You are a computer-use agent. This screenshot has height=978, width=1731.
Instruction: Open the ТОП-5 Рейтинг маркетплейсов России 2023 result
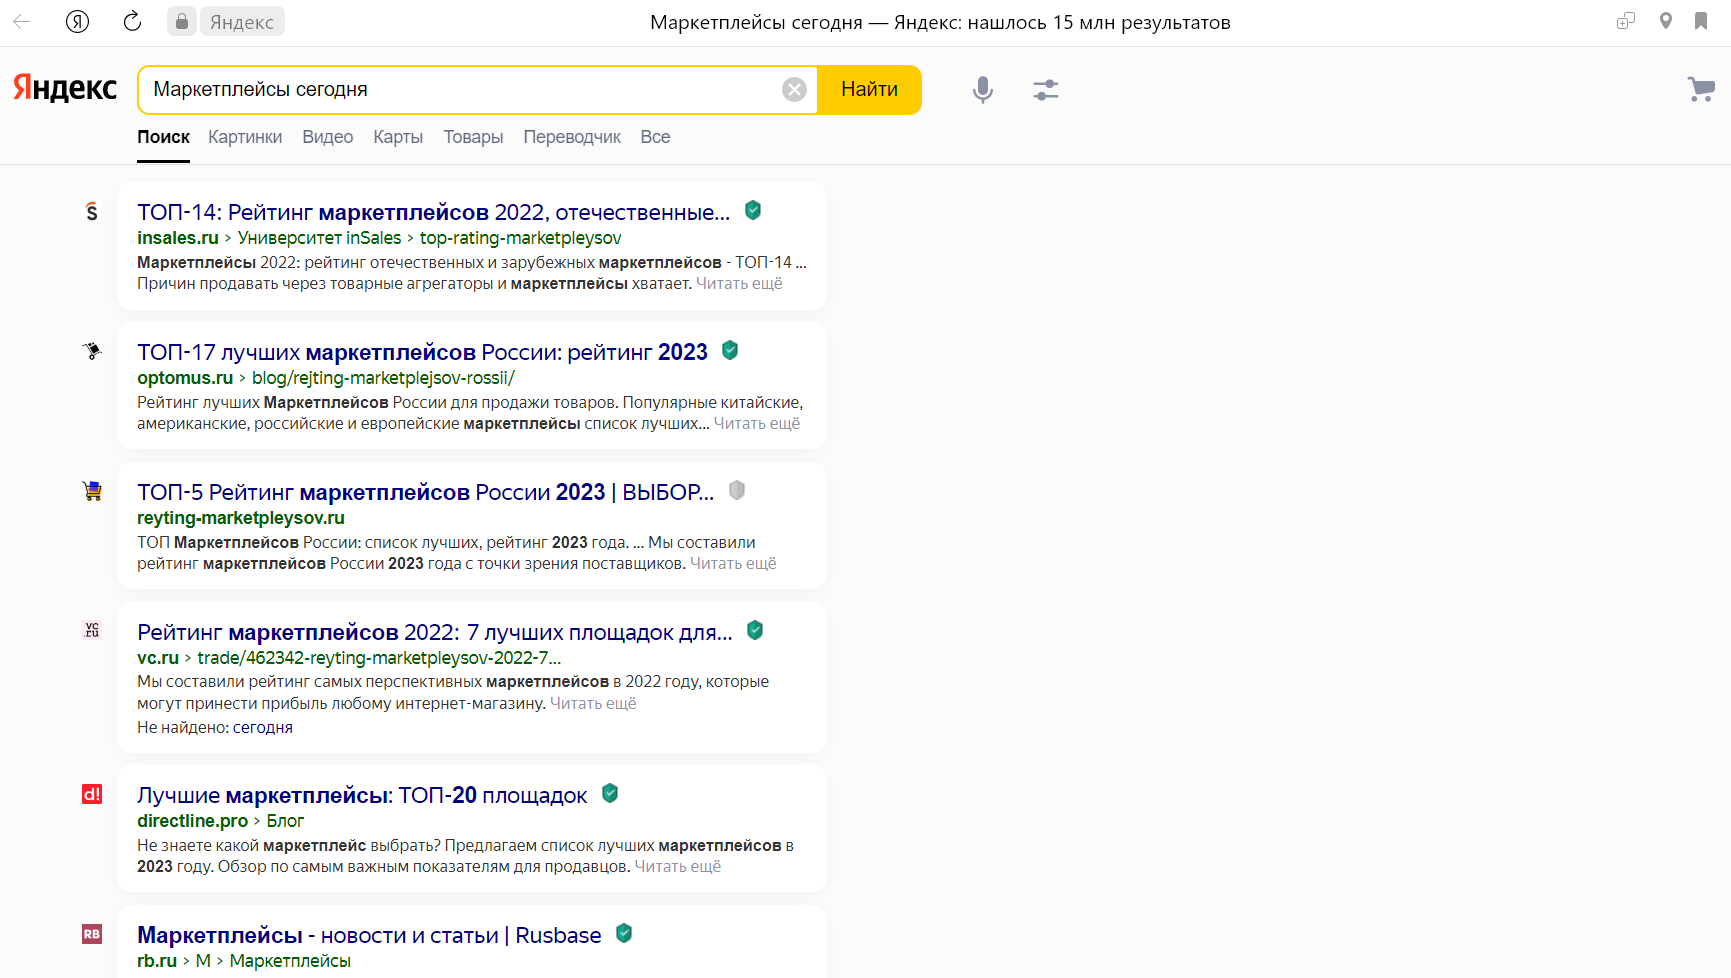pos(425,492)
